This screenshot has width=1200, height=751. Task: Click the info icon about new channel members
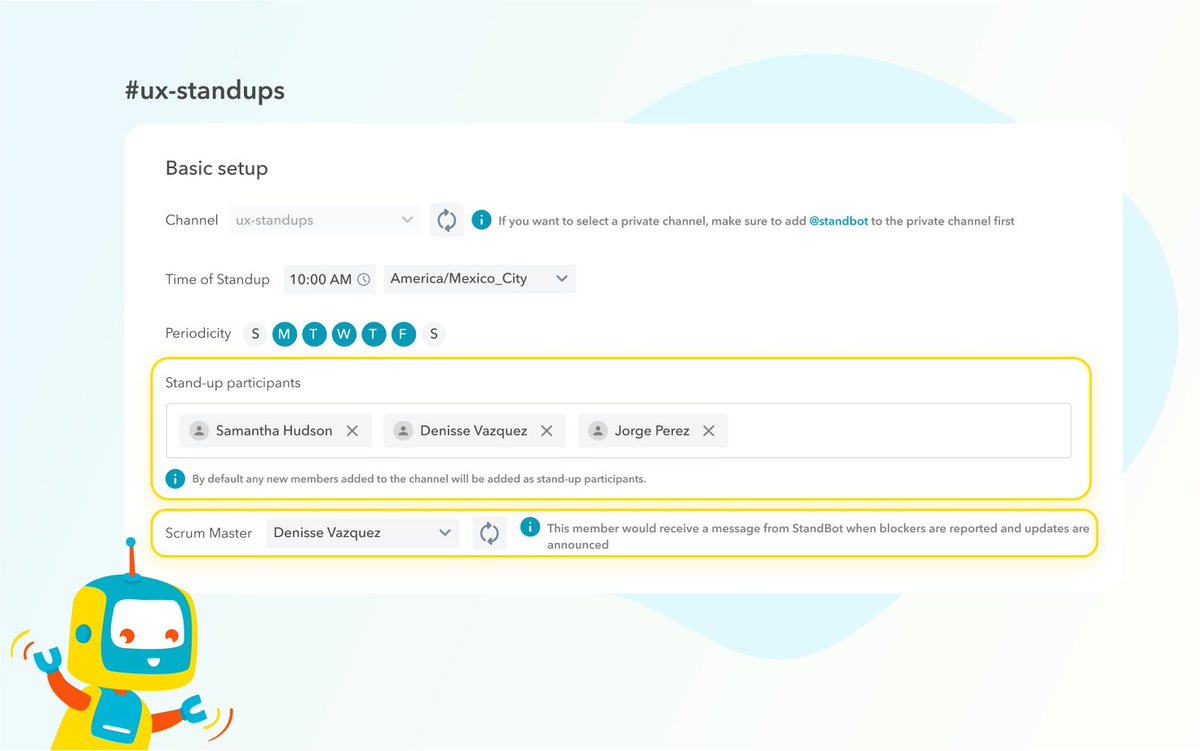[x=175, y=478]
